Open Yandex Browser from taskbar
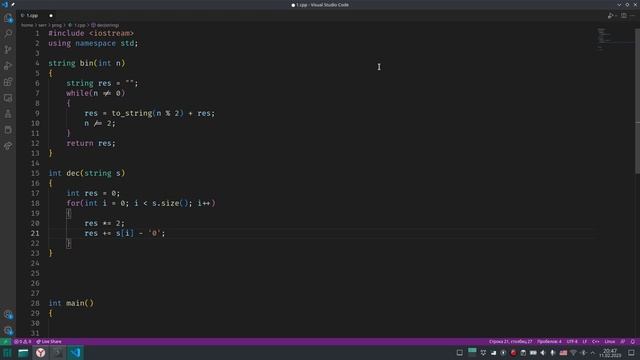This screenshot has height=360, width=640. coord(40,353)
